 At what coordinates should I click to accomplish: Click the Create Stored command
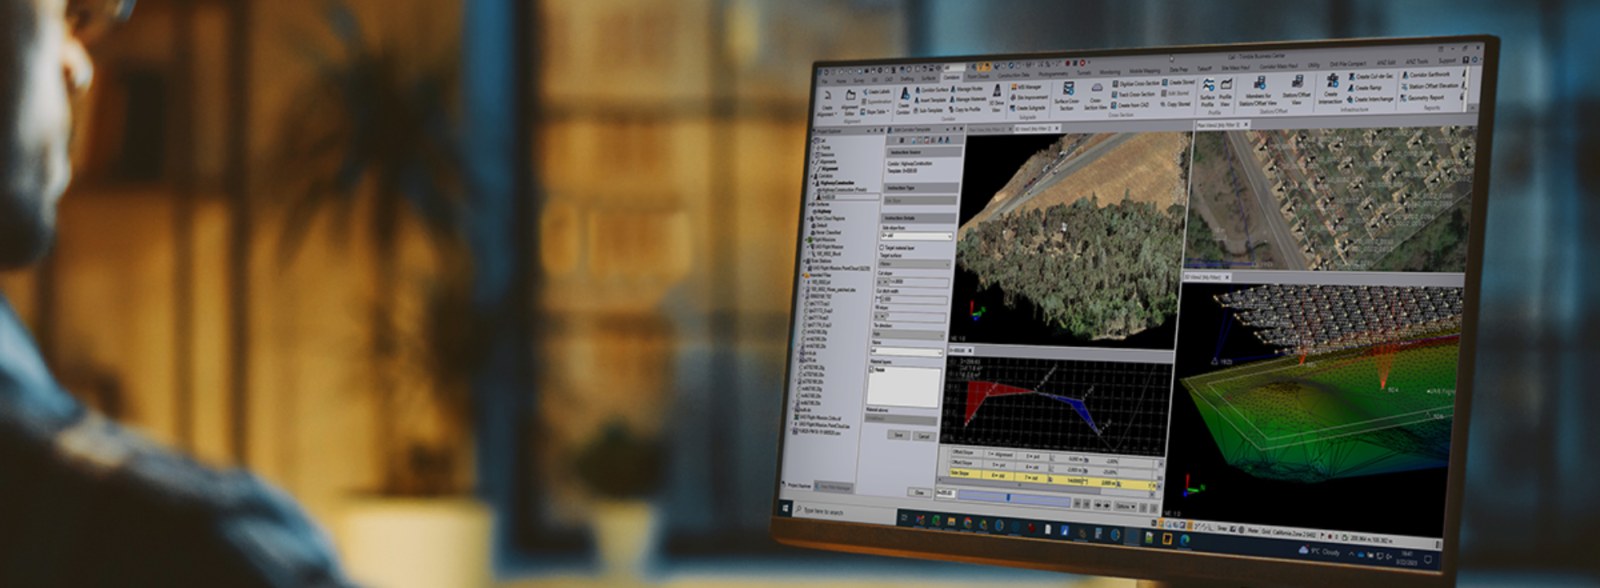coord(1179,82)
